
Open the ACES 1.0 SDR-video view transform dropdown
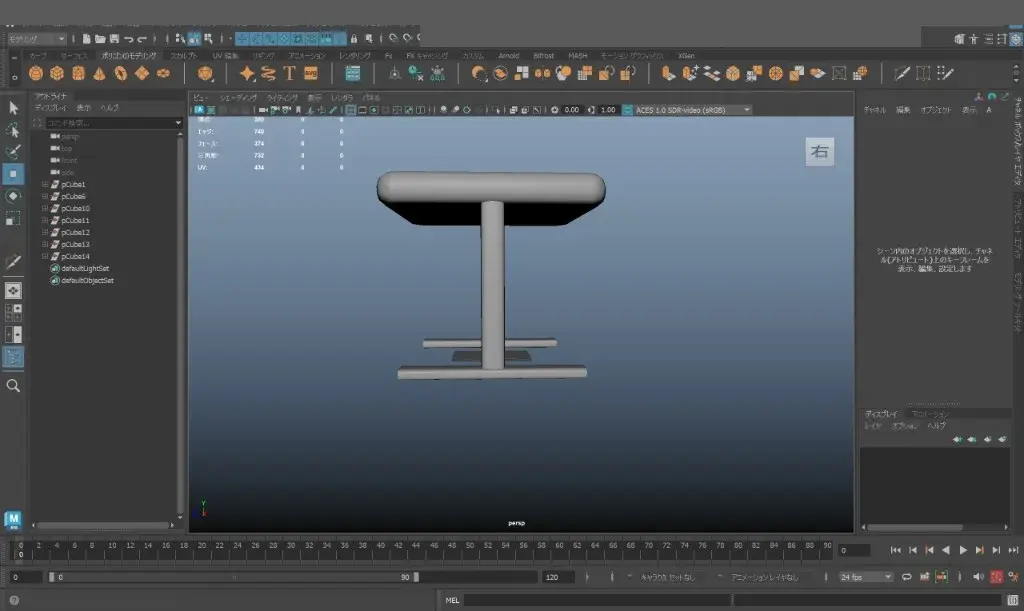(x=693, y=110)
